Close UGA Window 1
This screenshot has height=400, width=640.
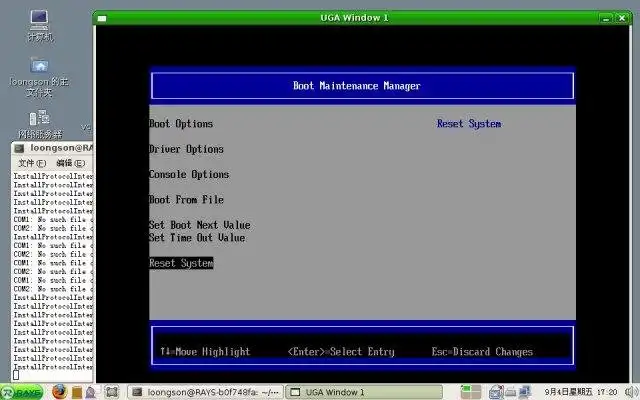(622, 18)
